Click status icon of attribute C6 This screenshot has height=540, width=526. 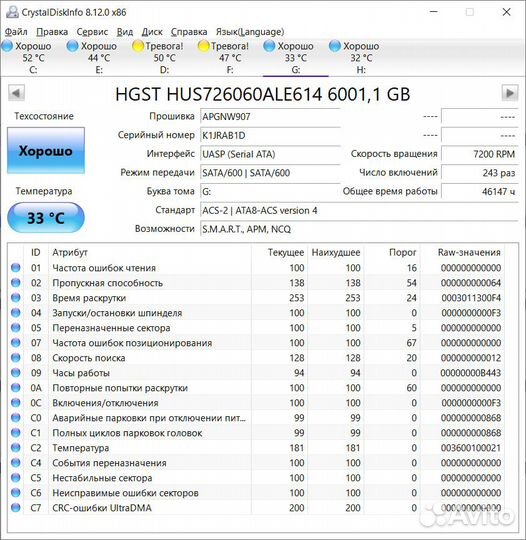[16, 492]
